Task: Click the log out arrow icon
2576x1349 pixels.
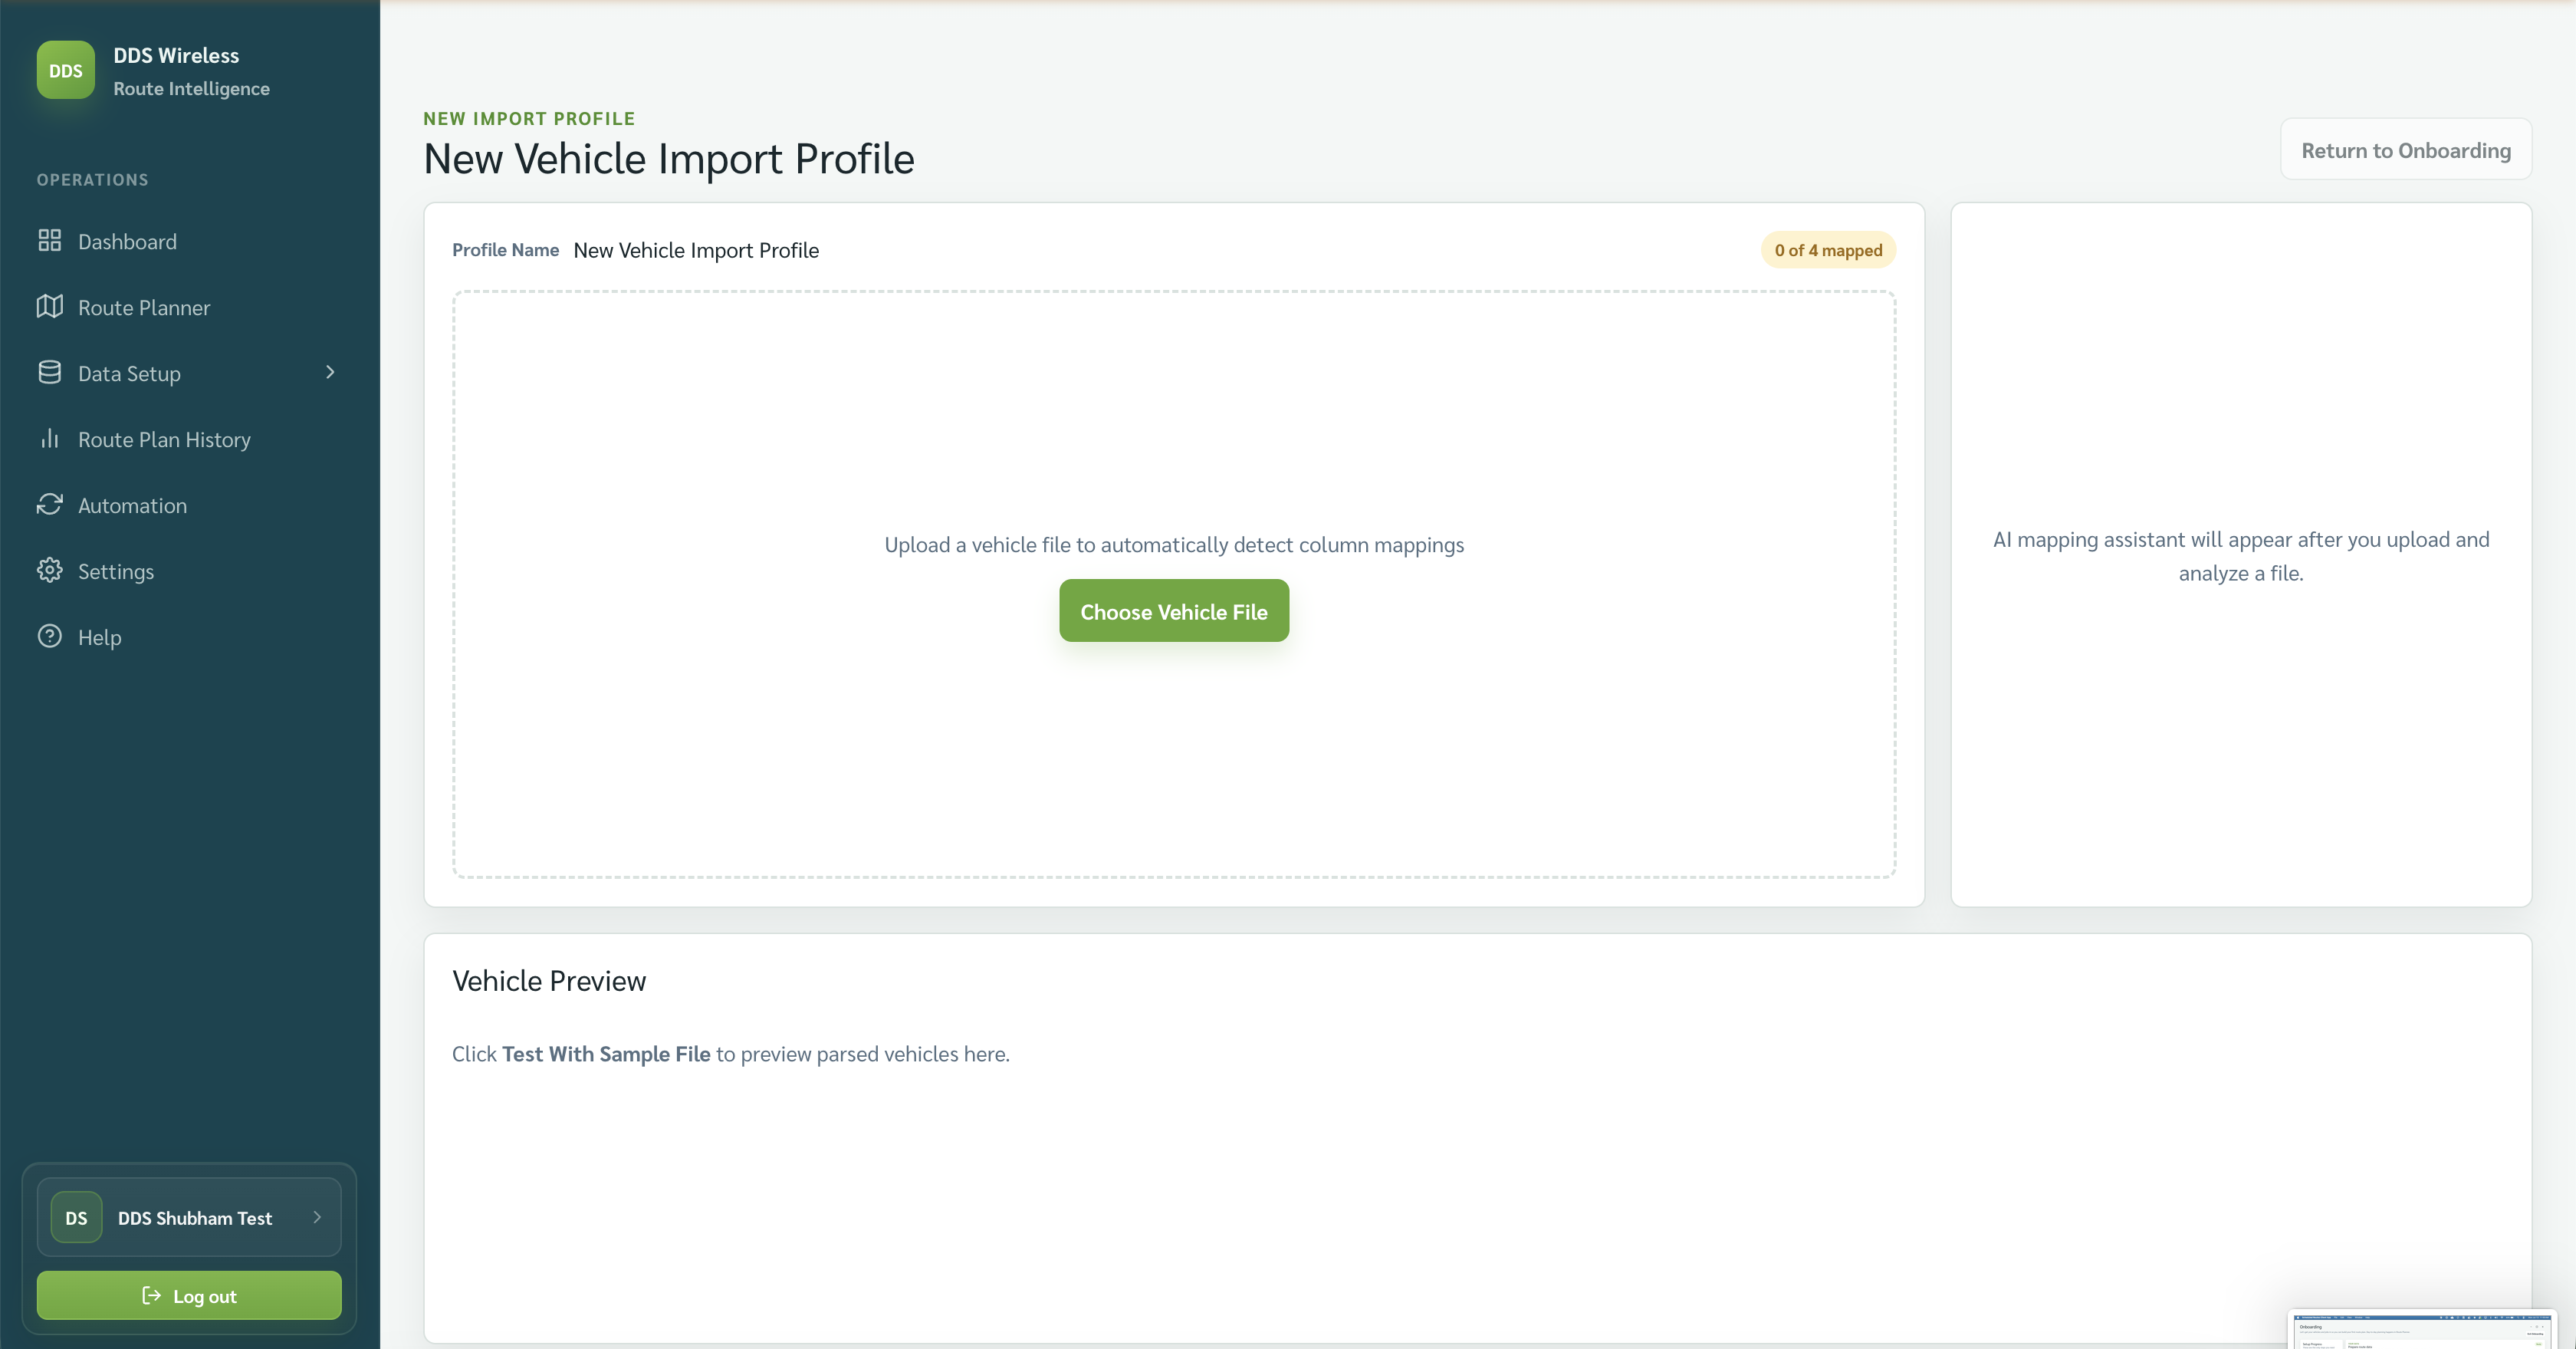Action: point(151,1296)
